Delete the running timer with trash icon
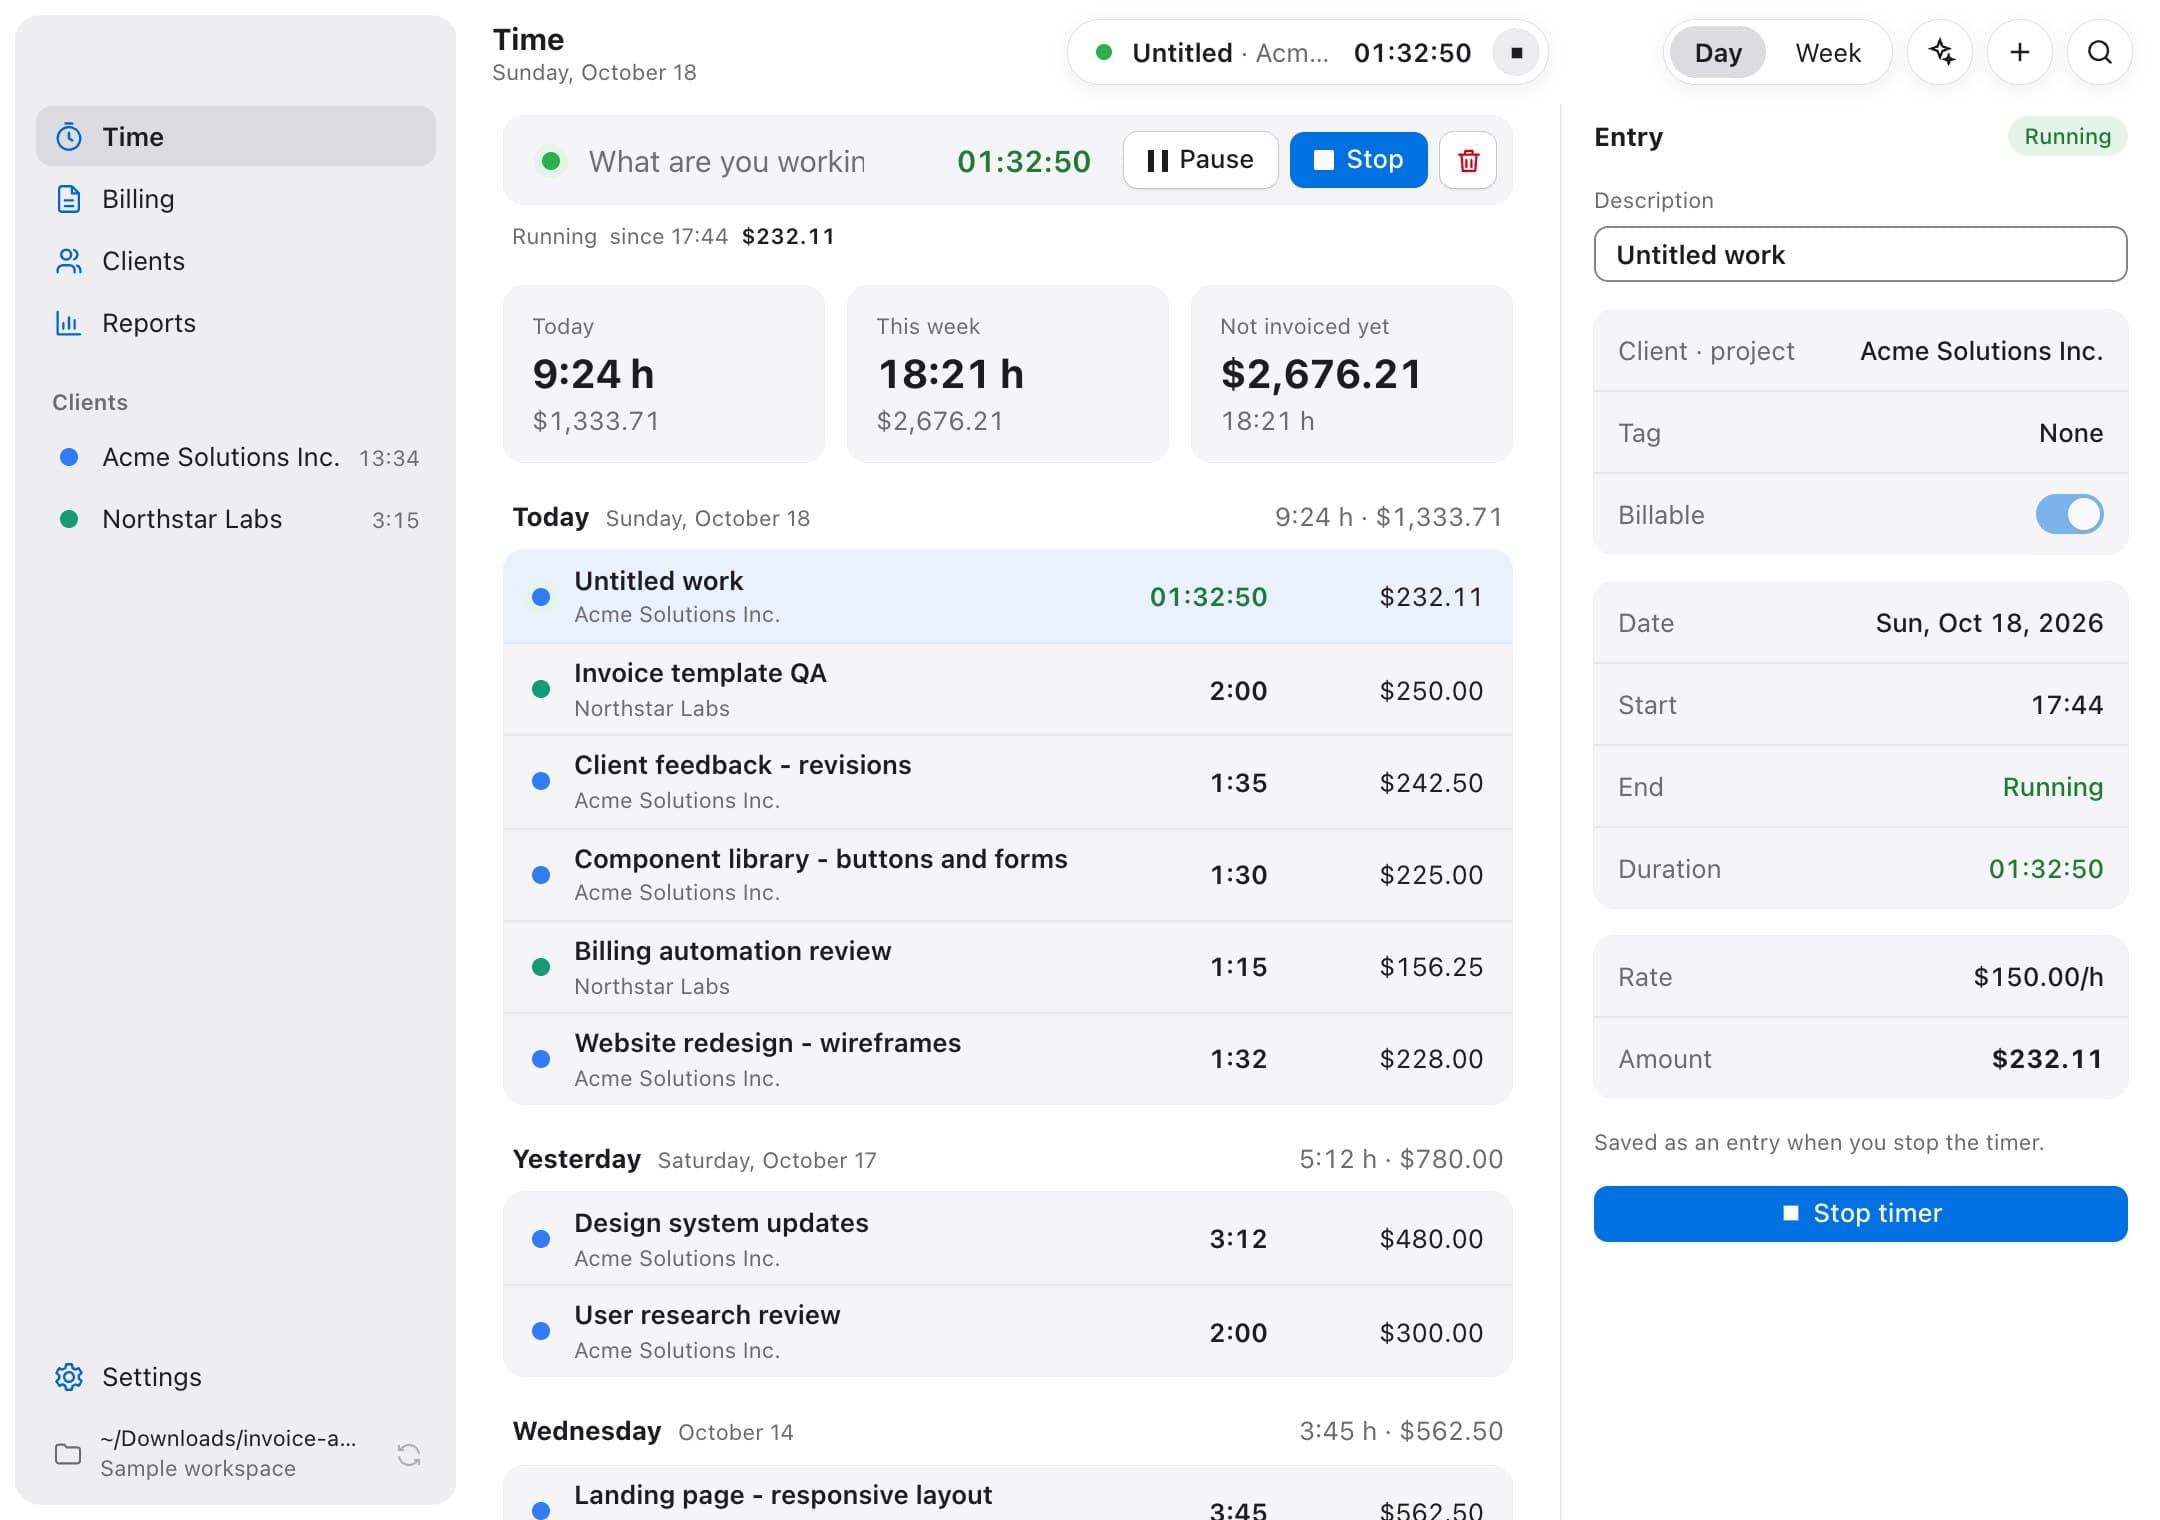 (x=1467, y=160)
